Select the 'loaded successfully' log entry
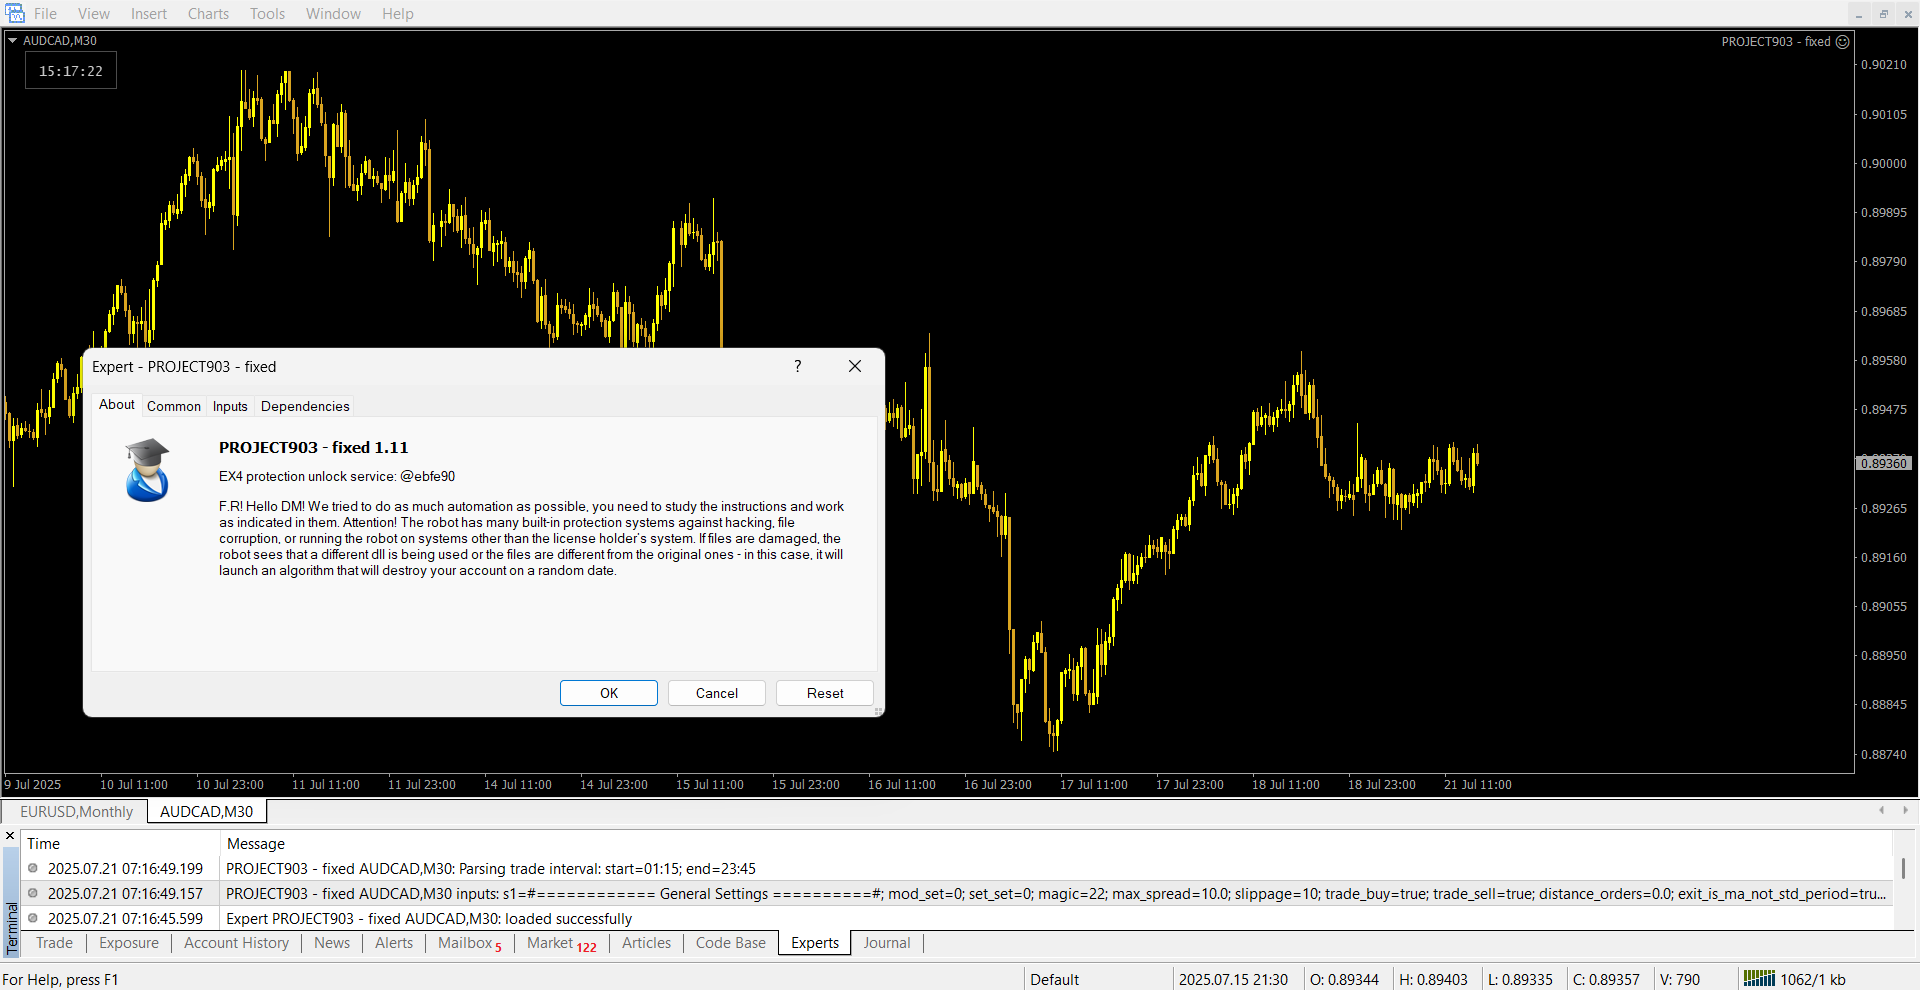Image resolution: width=1920 pixels, height=990 pixels. pyautogui.click(x=429, y=918)
